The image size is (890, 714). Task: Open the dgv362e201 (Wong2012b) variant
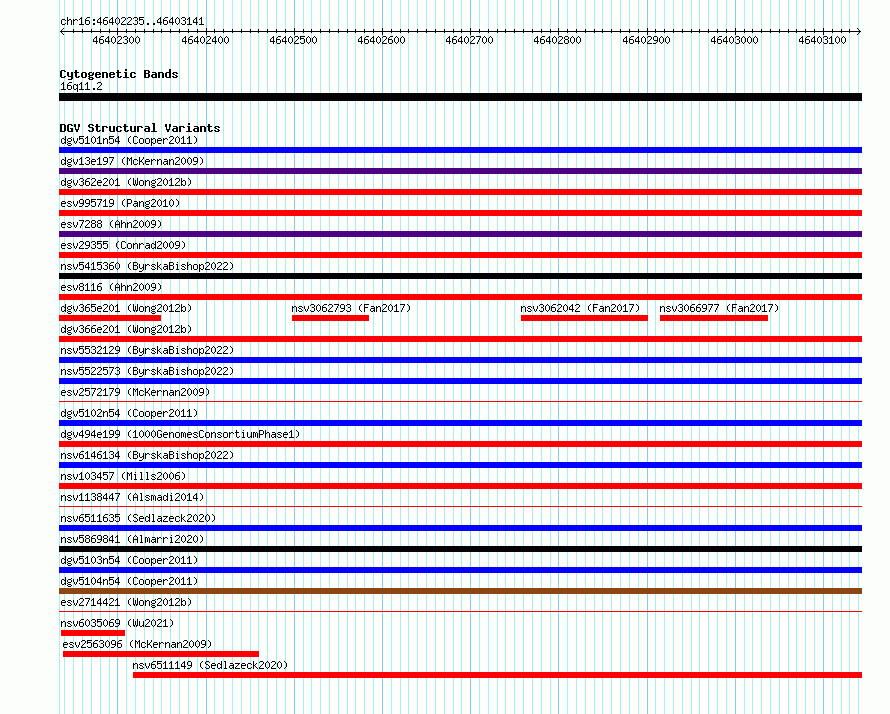point(126,182)
